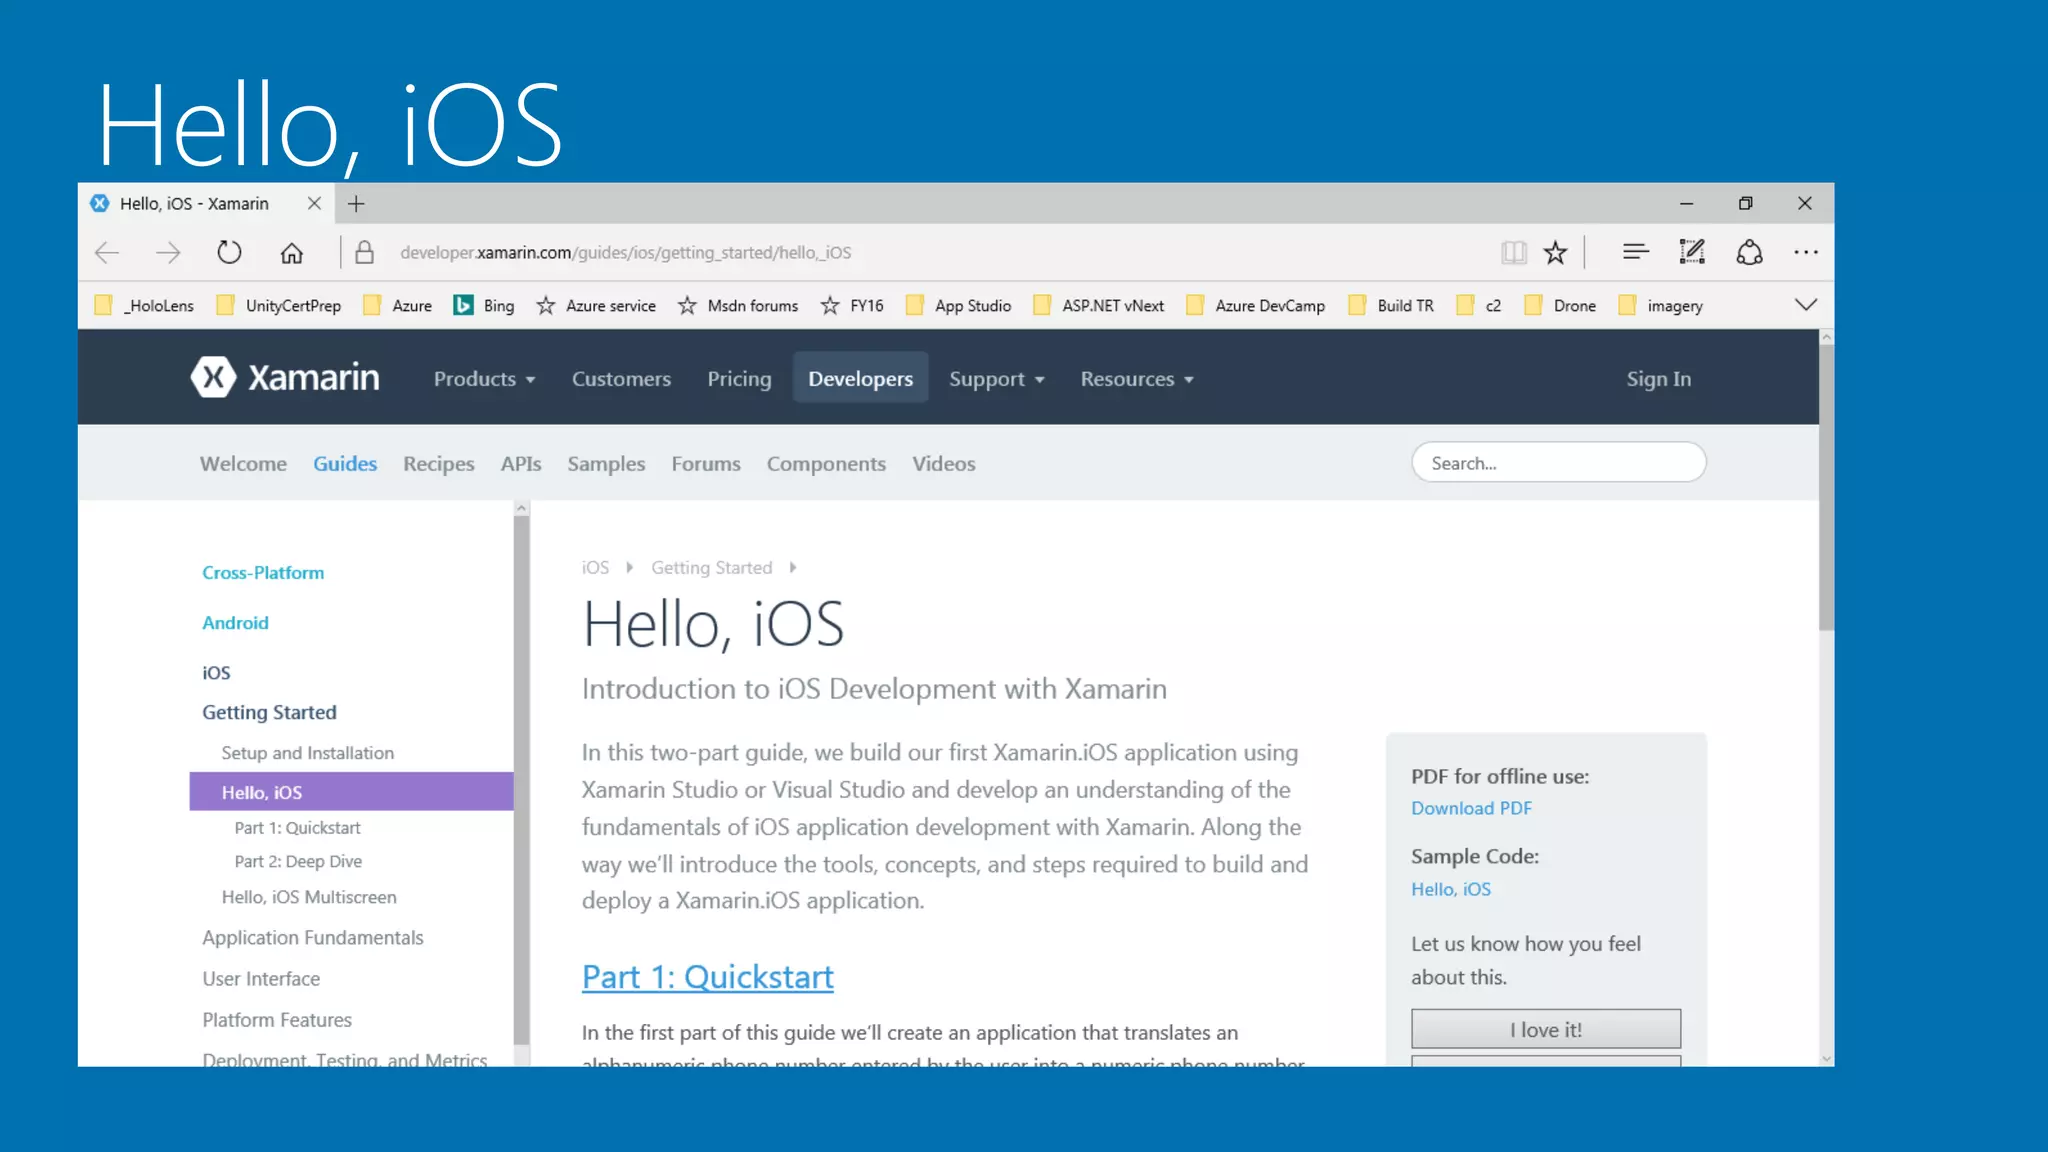The height and width of the screenshot is (1152, 2048).
Task: Open the Drone favorites folder
Action: 1560,306
